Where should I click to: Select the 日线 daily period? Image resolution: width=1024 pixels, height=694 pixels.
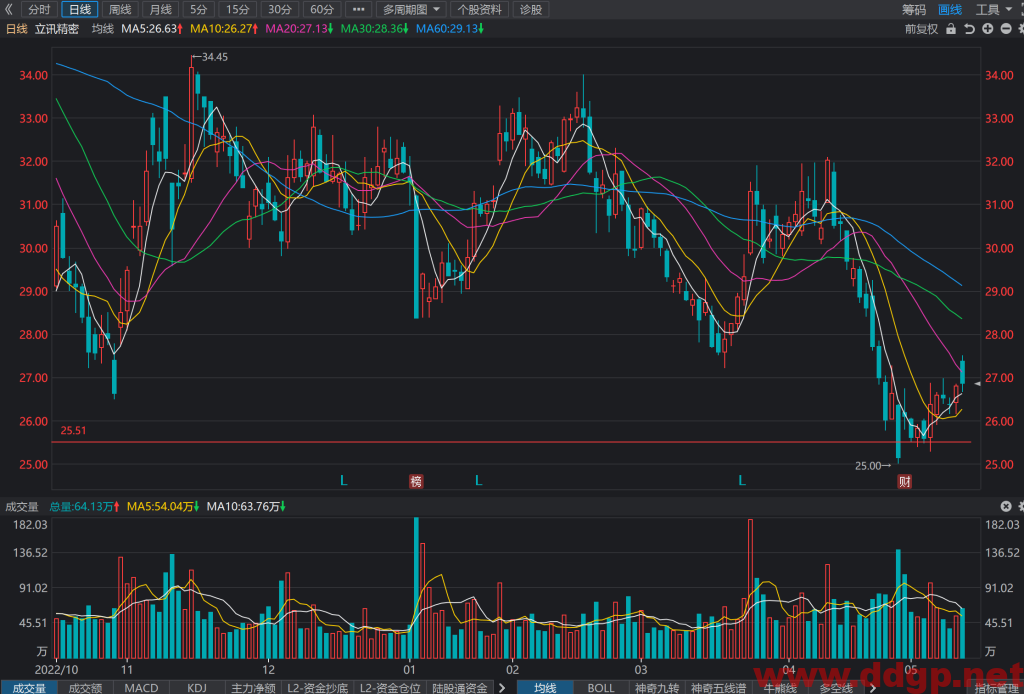(80, 9)
